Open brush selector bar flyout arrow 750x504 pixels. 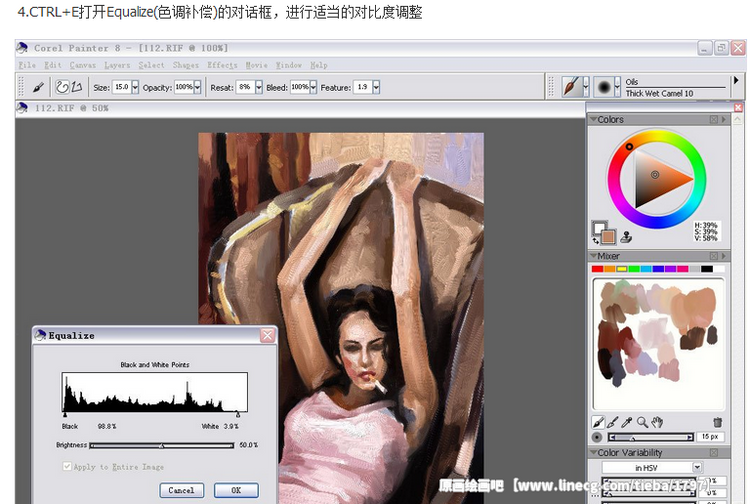[736, 81]
